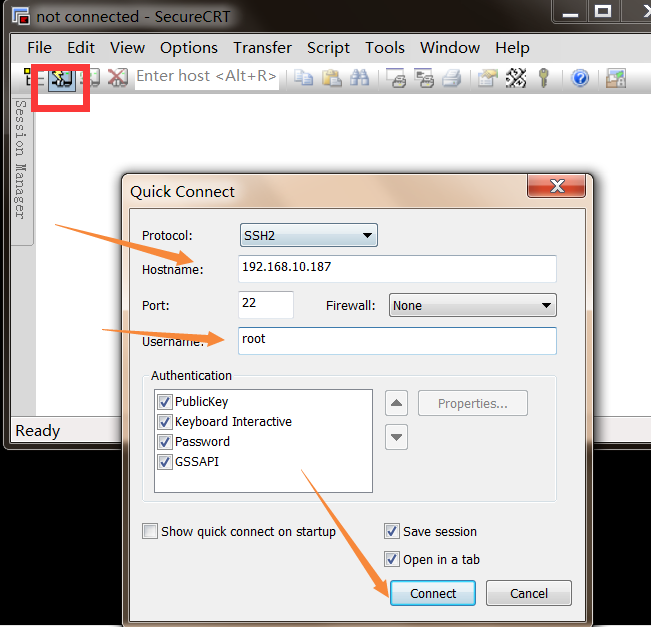Open the Protocol SSH2 dropdown

click(308, 235)
